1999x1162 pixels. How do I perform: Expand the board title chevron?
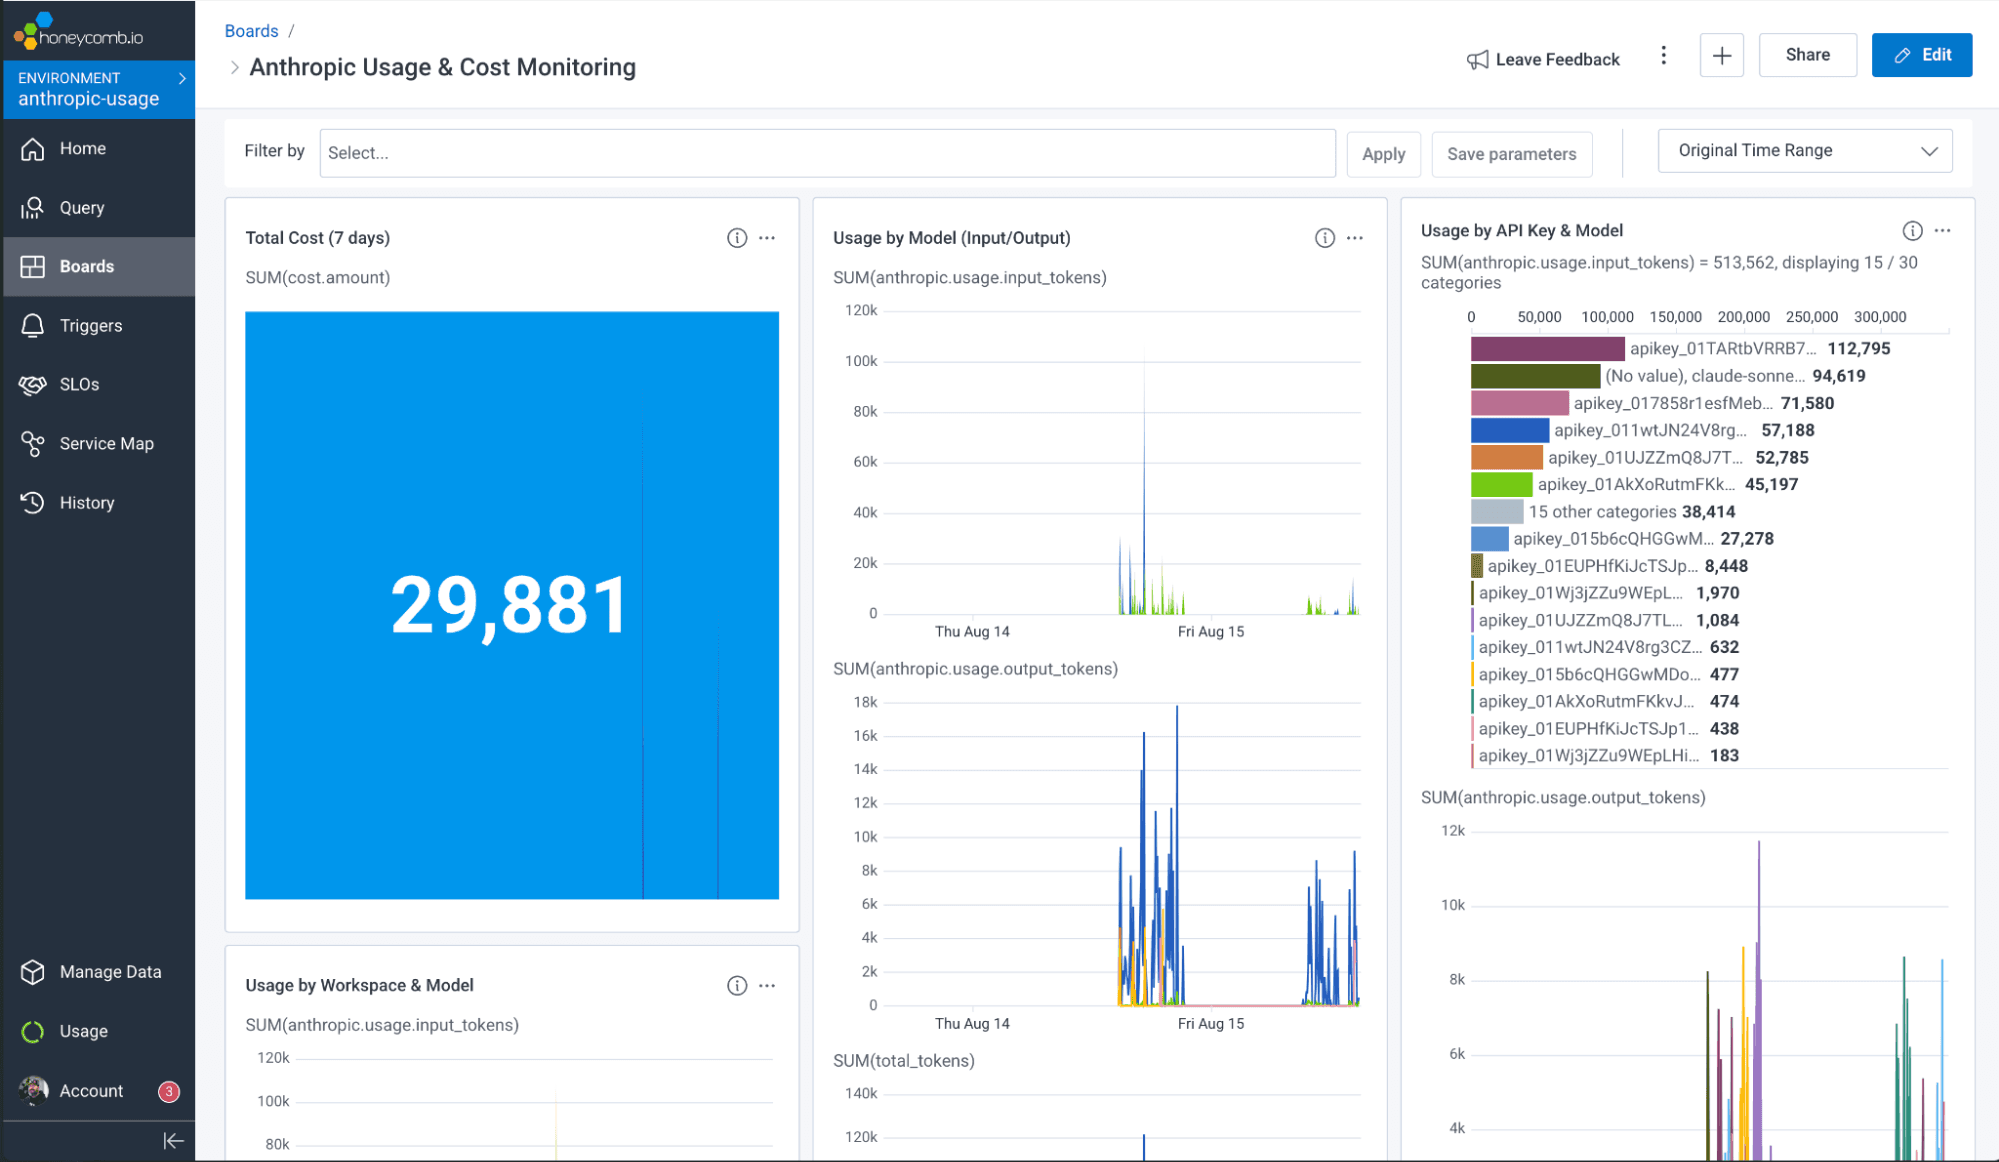[x=235, y=67]
